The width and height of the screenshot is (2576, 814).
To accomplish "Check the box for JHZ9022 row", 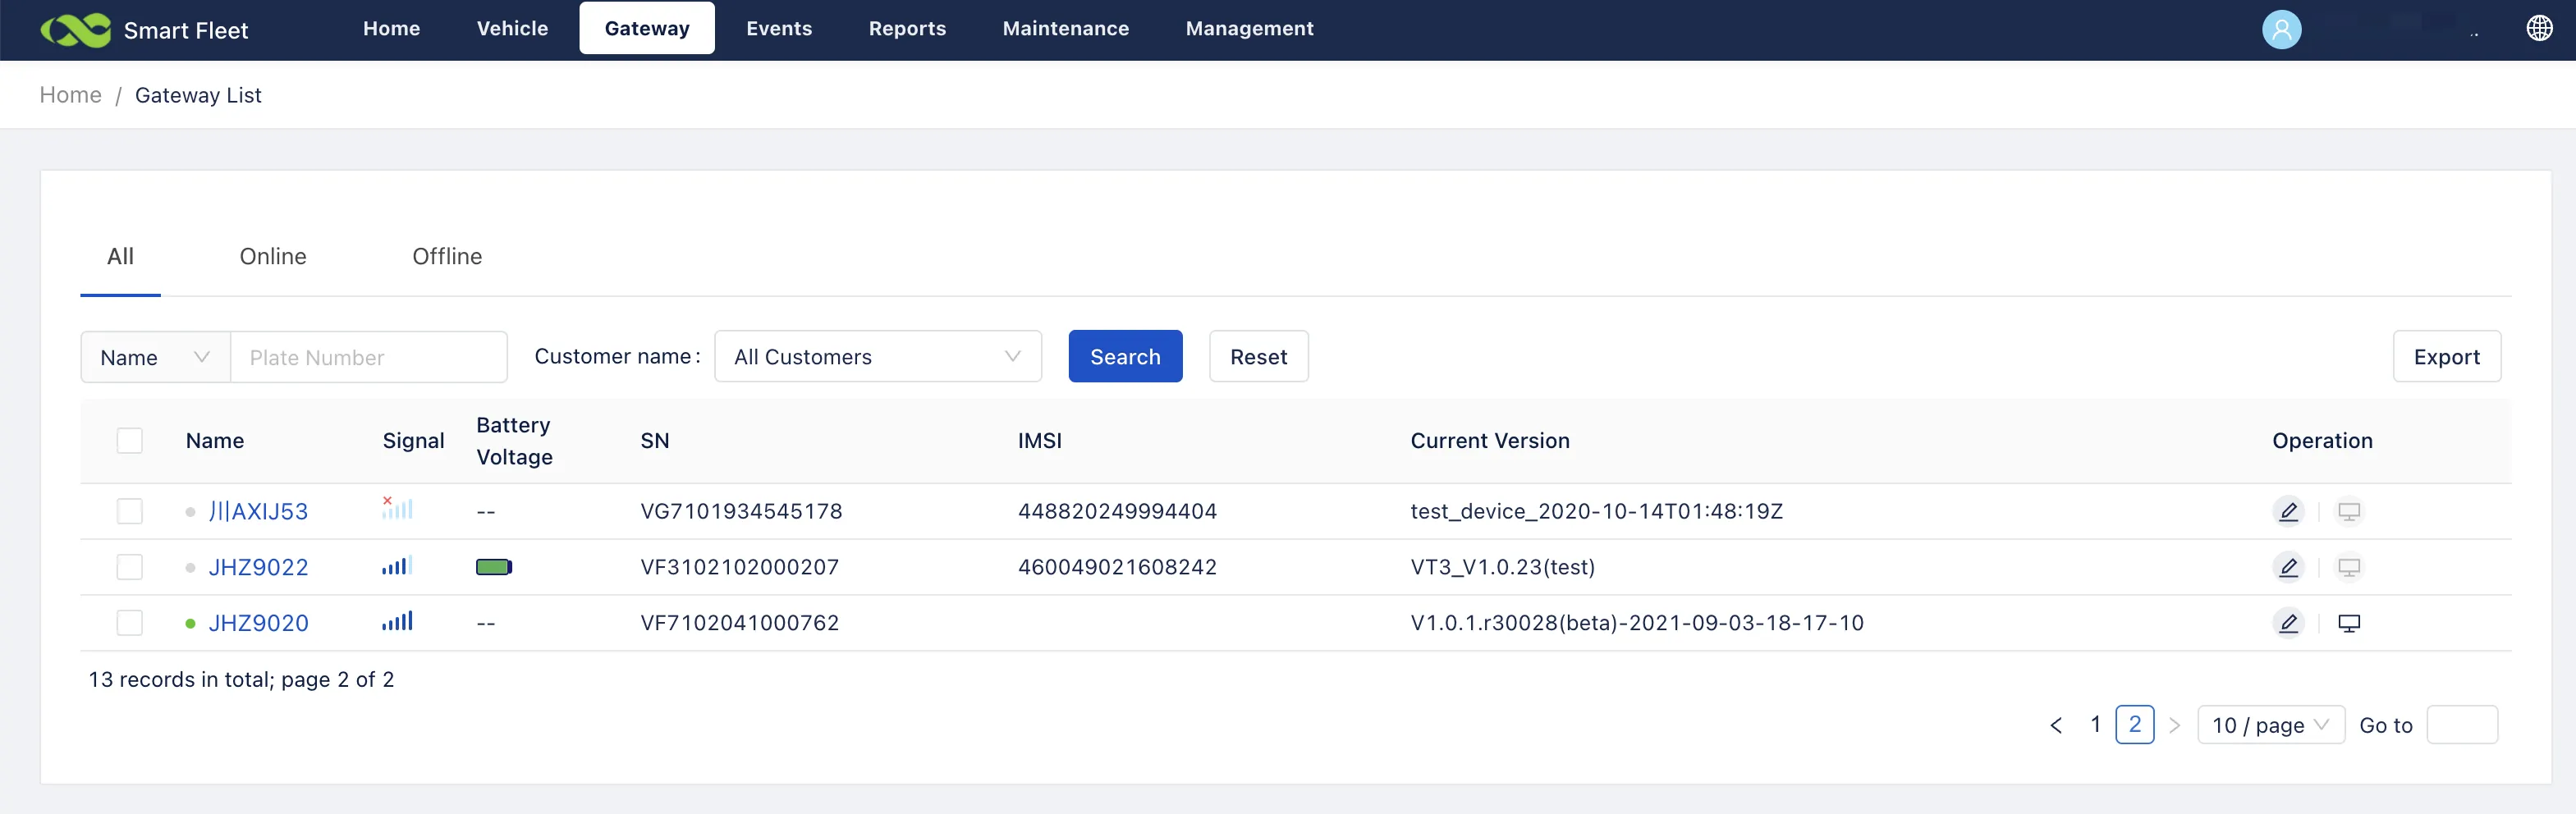I will pos(130,568).
